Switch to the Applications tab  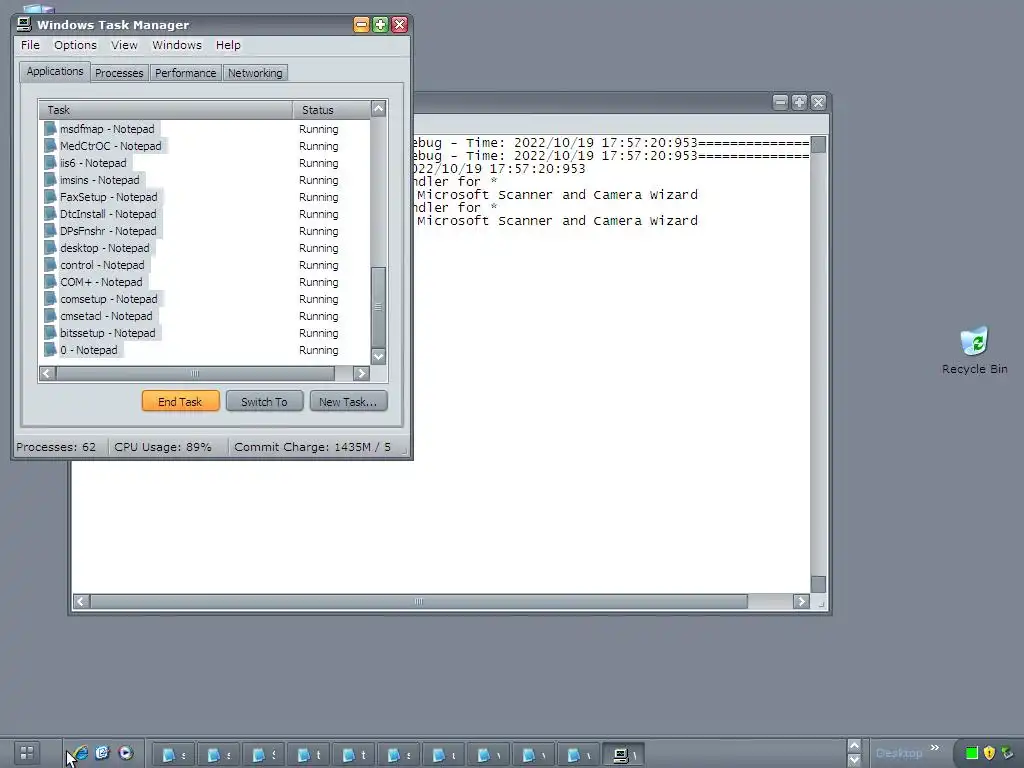pos(55,71)
